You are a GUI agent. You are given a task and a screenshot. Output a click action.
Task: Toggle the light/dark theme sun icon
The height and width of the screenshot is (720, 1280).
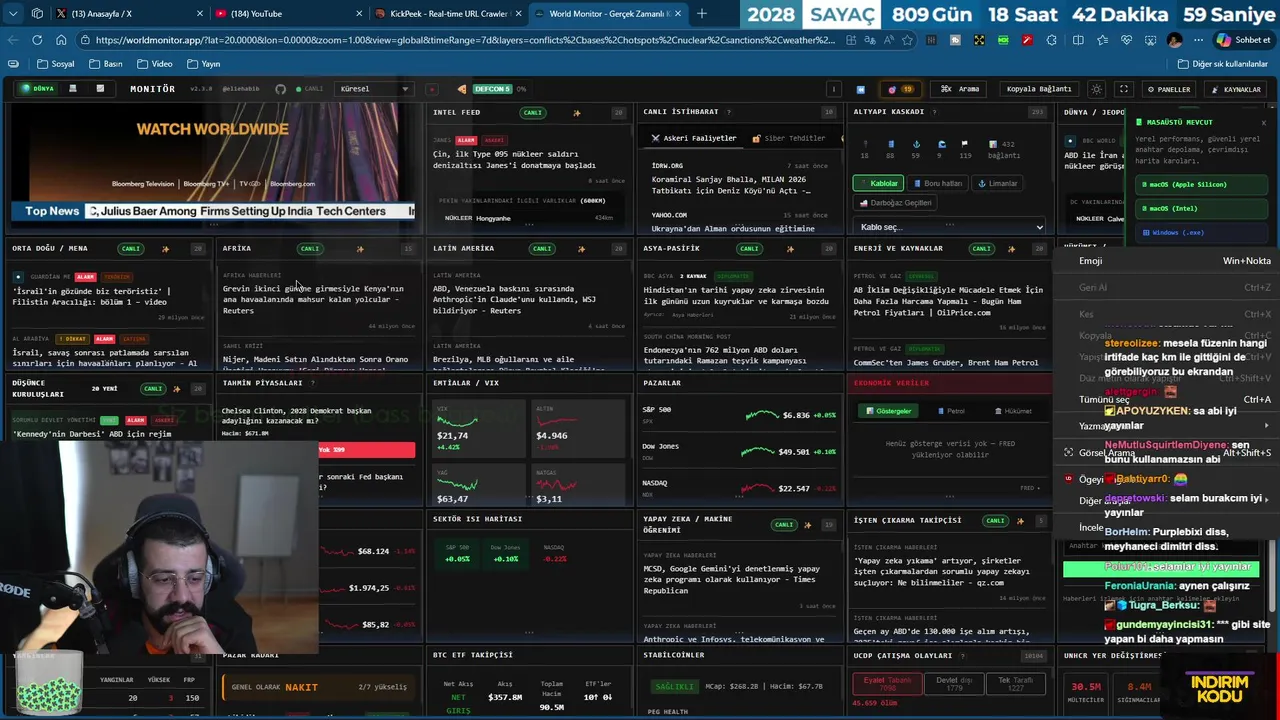tap(1097, 89)
